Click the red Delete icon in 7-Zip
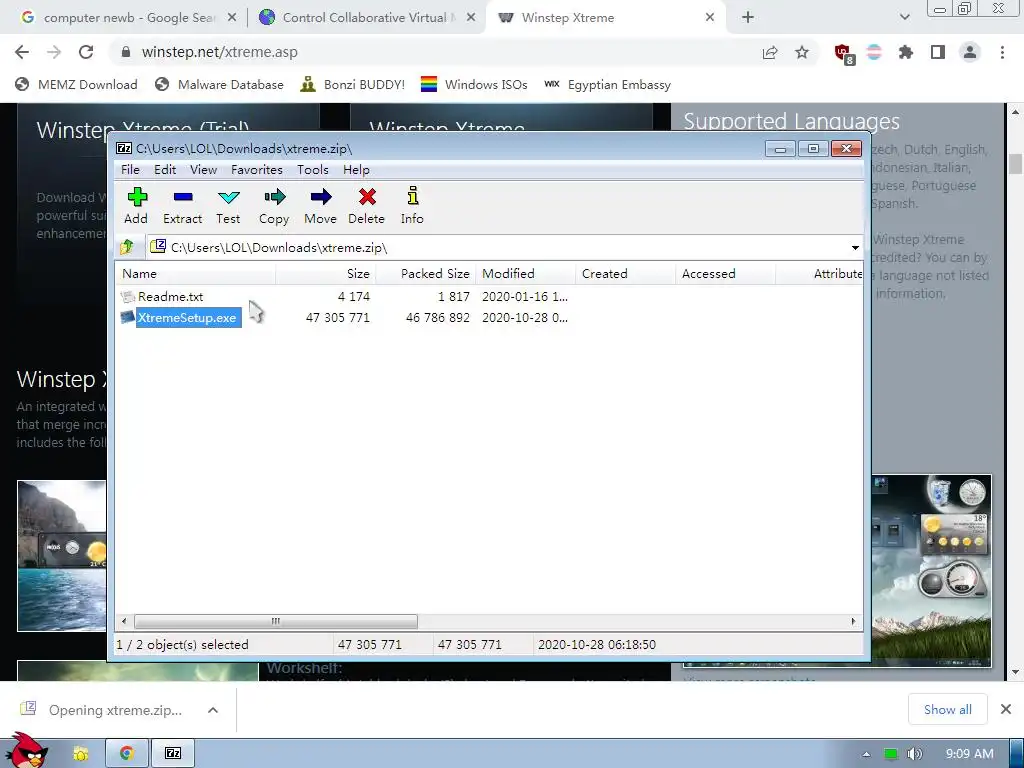 [x=366, y=206]
